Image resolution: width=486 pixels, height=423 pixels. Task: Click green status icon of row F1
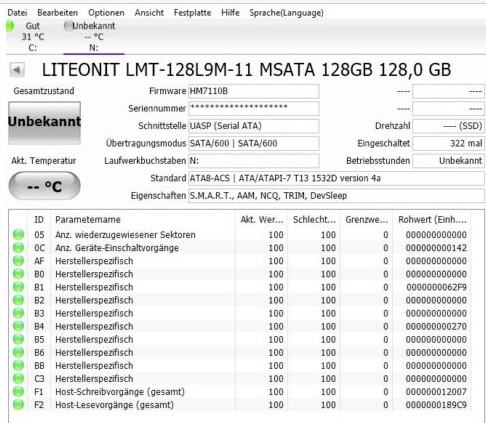pos(18,392)
